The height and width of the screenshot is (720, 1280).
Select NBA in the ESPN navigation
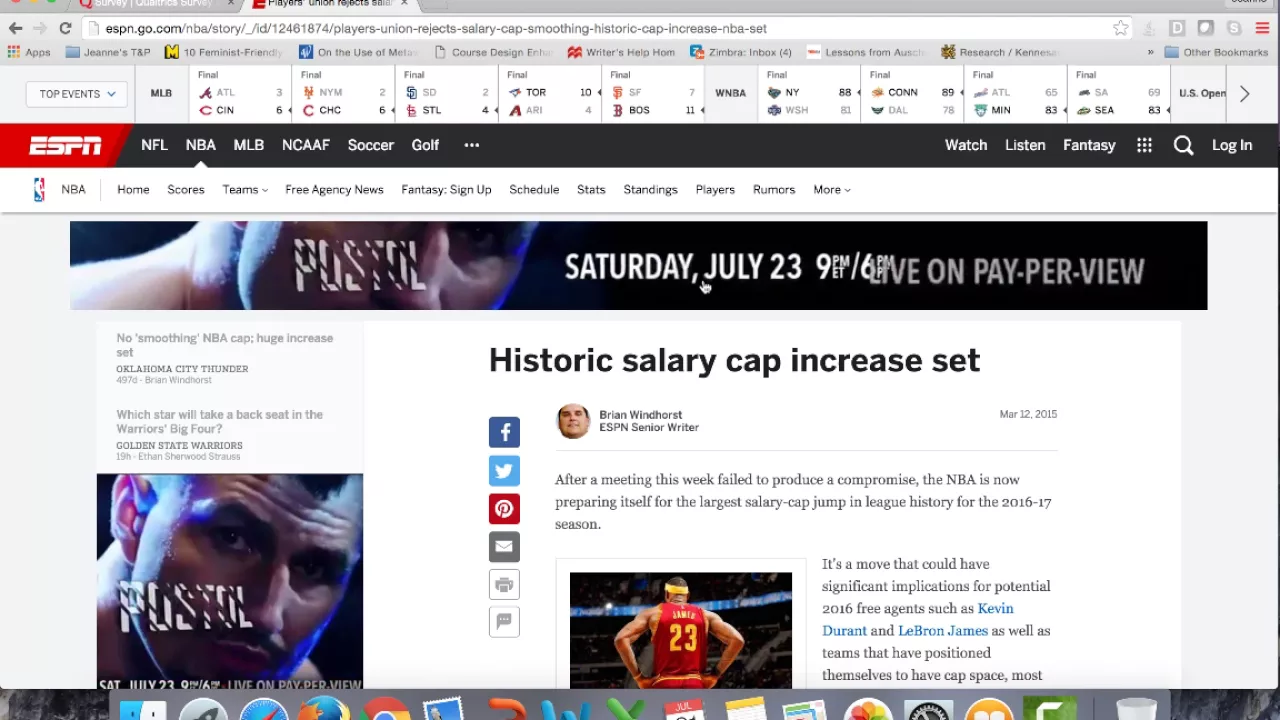[200, 145]
